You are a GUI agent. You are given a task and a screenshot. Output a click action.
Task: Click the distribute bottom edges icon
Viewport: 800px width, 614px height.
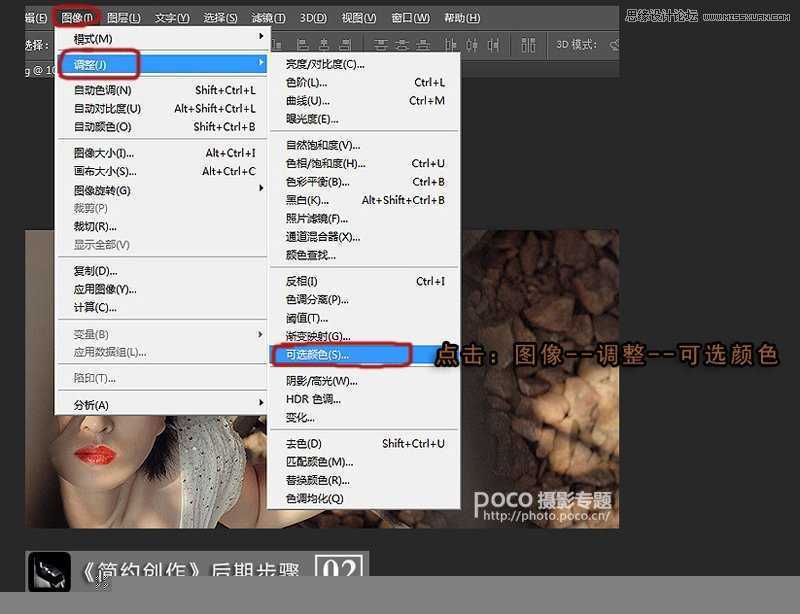[x=494, y=42]
